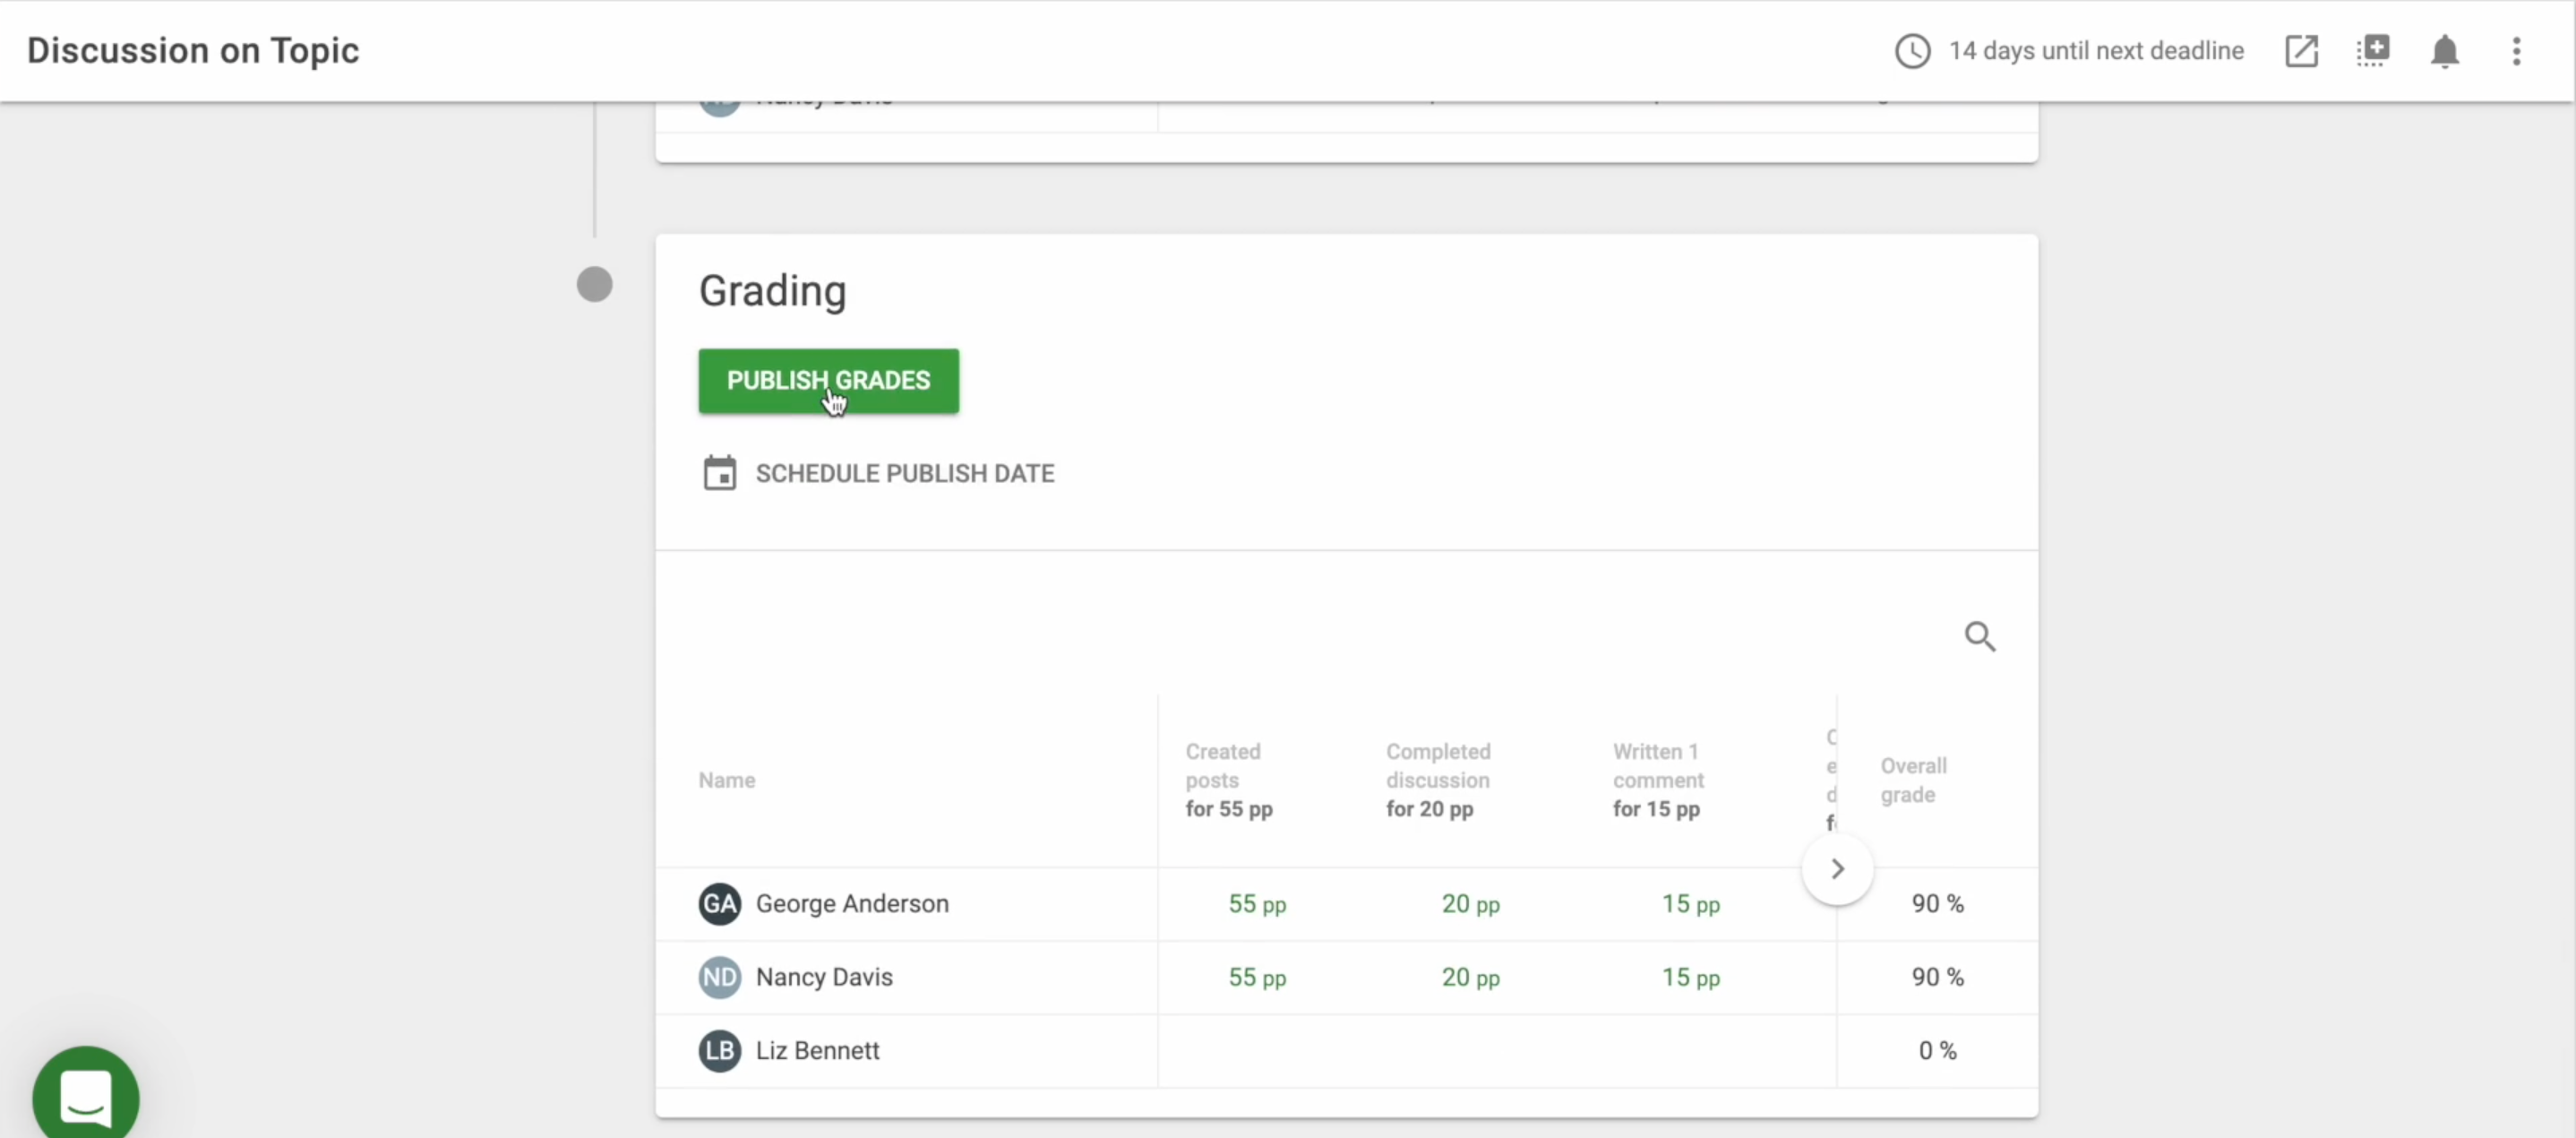This screenshot has height=1138, width=2576.
Task: Click George Anderson's 55 pp created posts score
Action: point(1256,904)
